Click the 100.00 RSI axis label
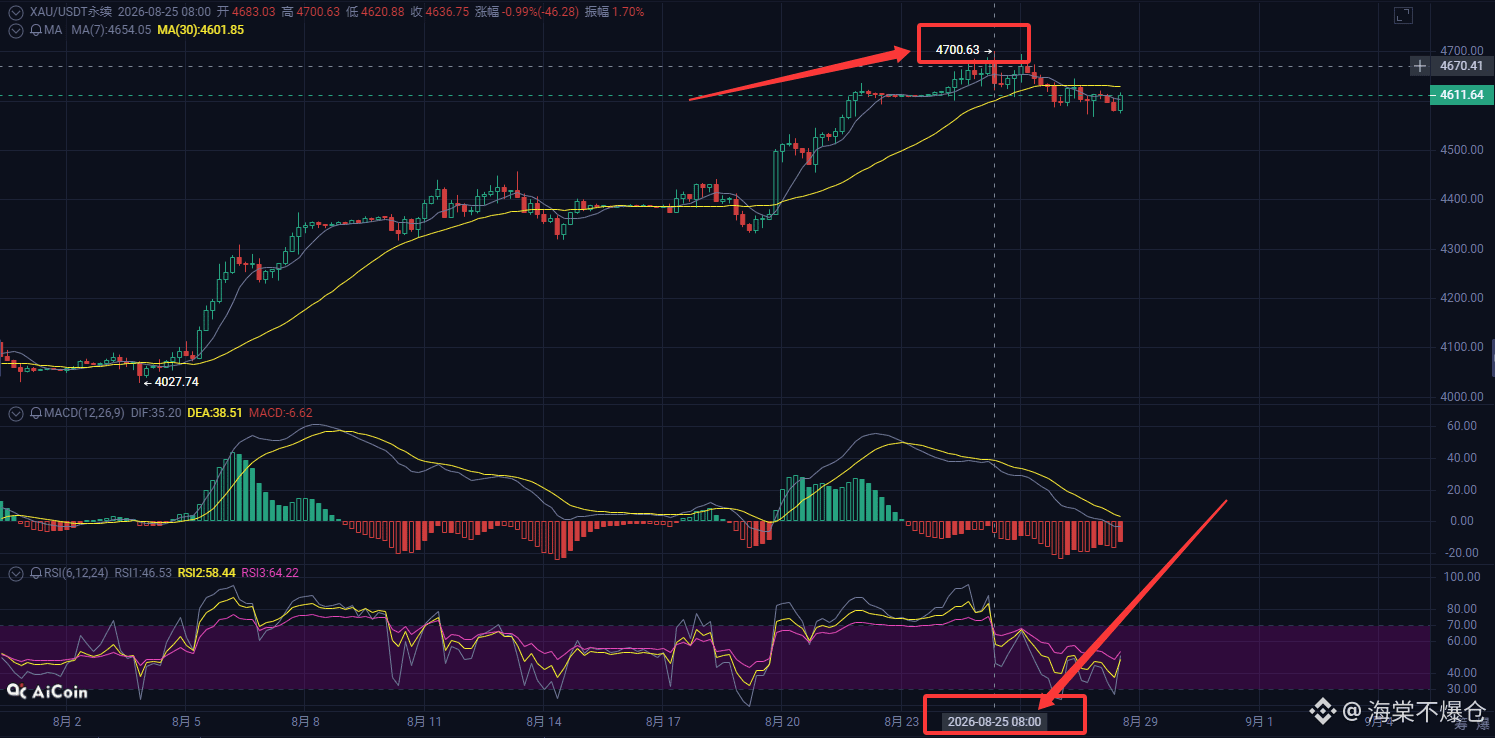Screen dimensions: 1495x738 point(1460,577)
